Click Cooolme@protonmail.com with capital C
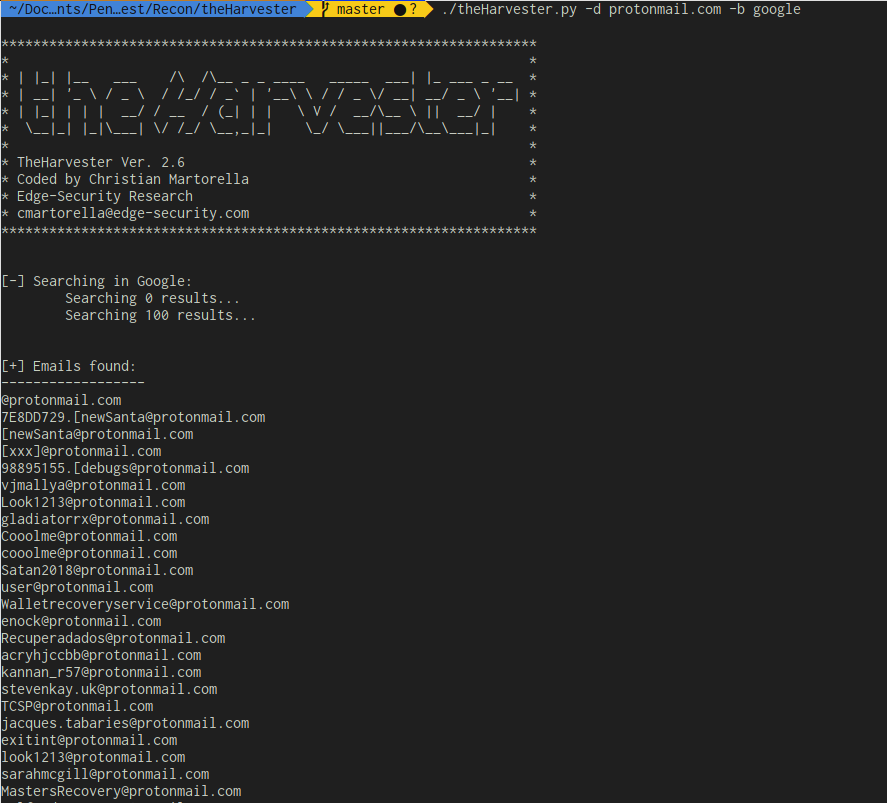Image resolution: width=887 pixels, height=803 pixels. click(89, 536)
